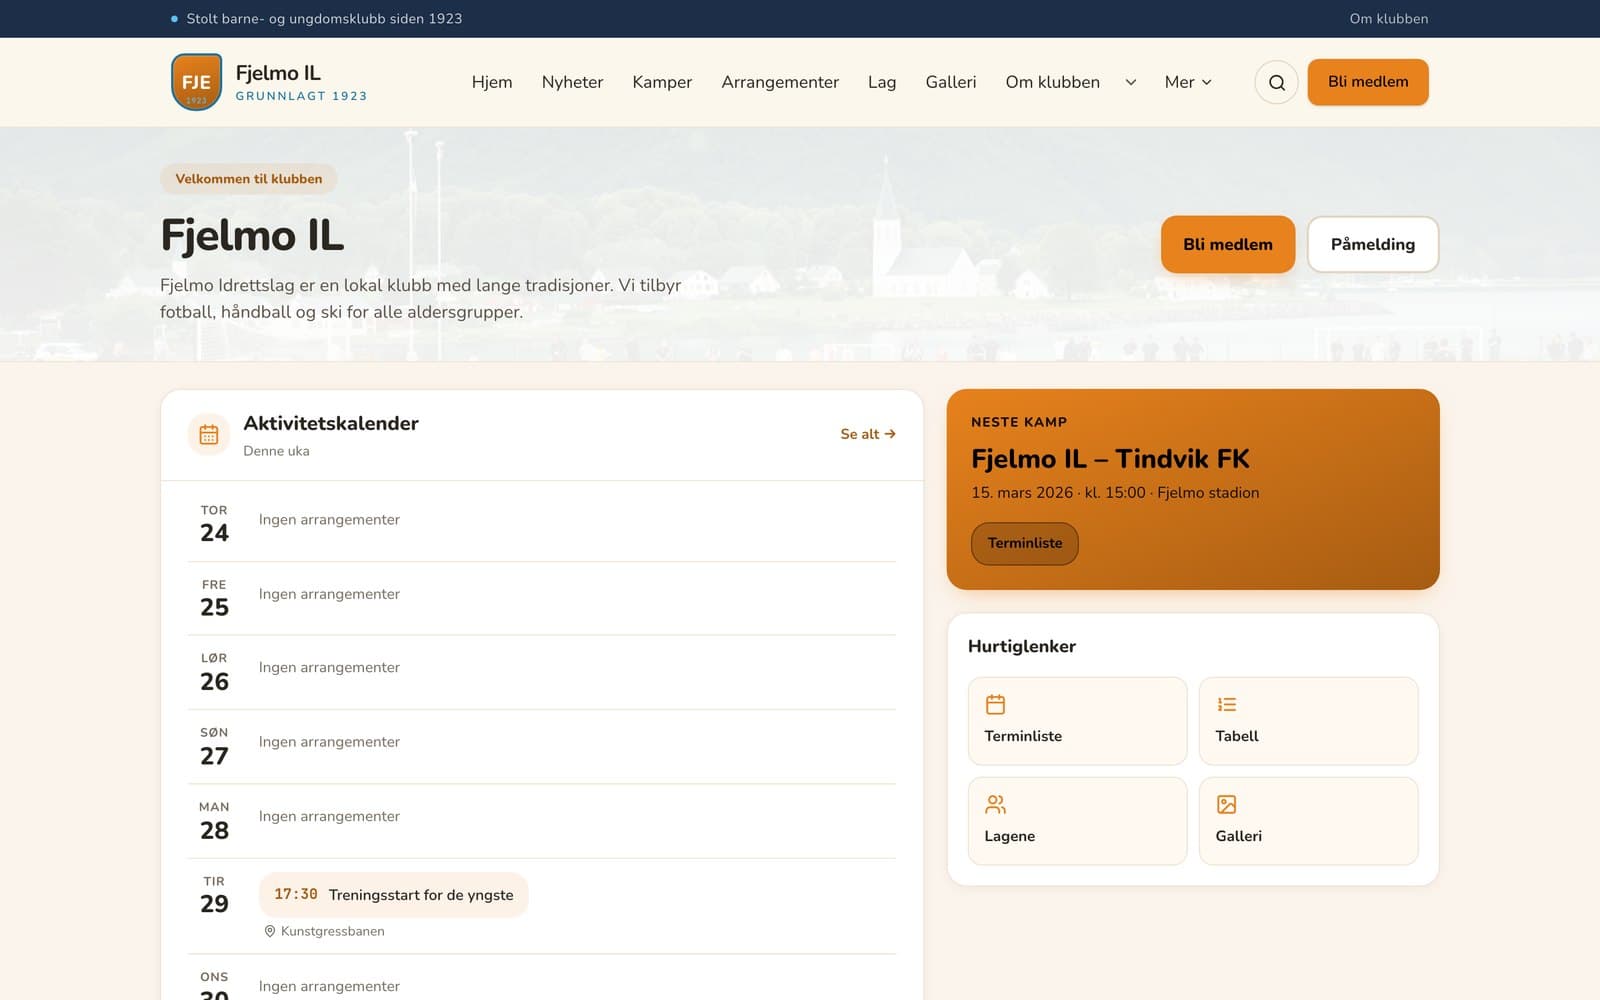Click Bli medlem button in the header

1368,82
